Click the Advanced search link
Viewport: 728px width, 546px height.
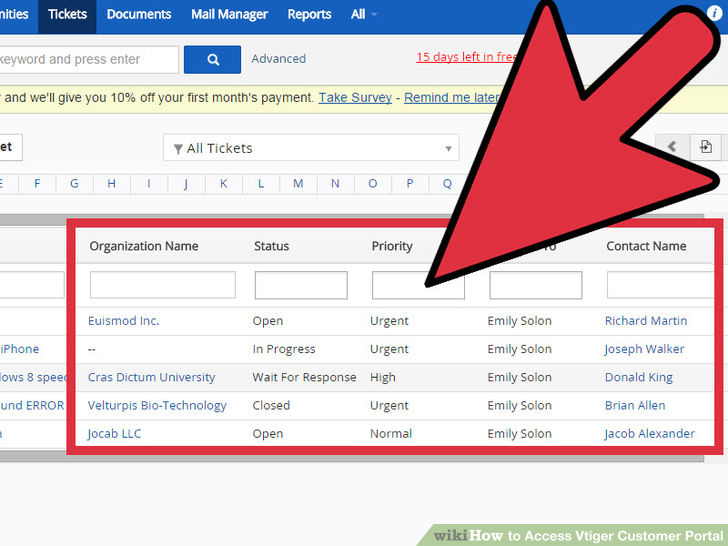(x=279, y=59)
